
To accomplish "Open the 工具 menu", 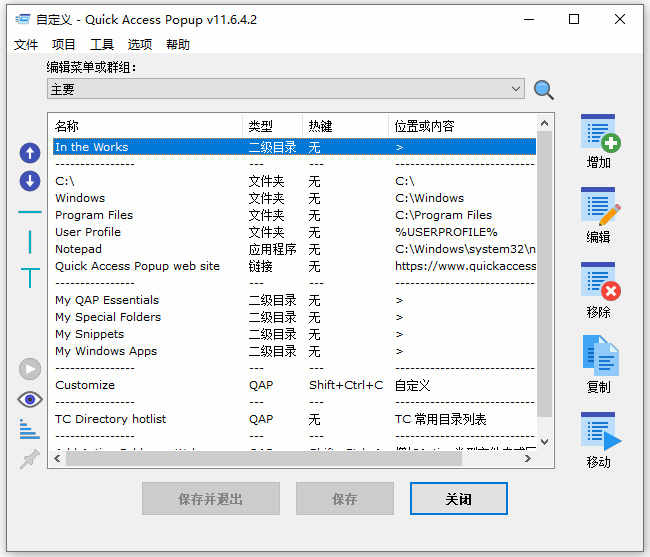I will [x=102, y=45].
